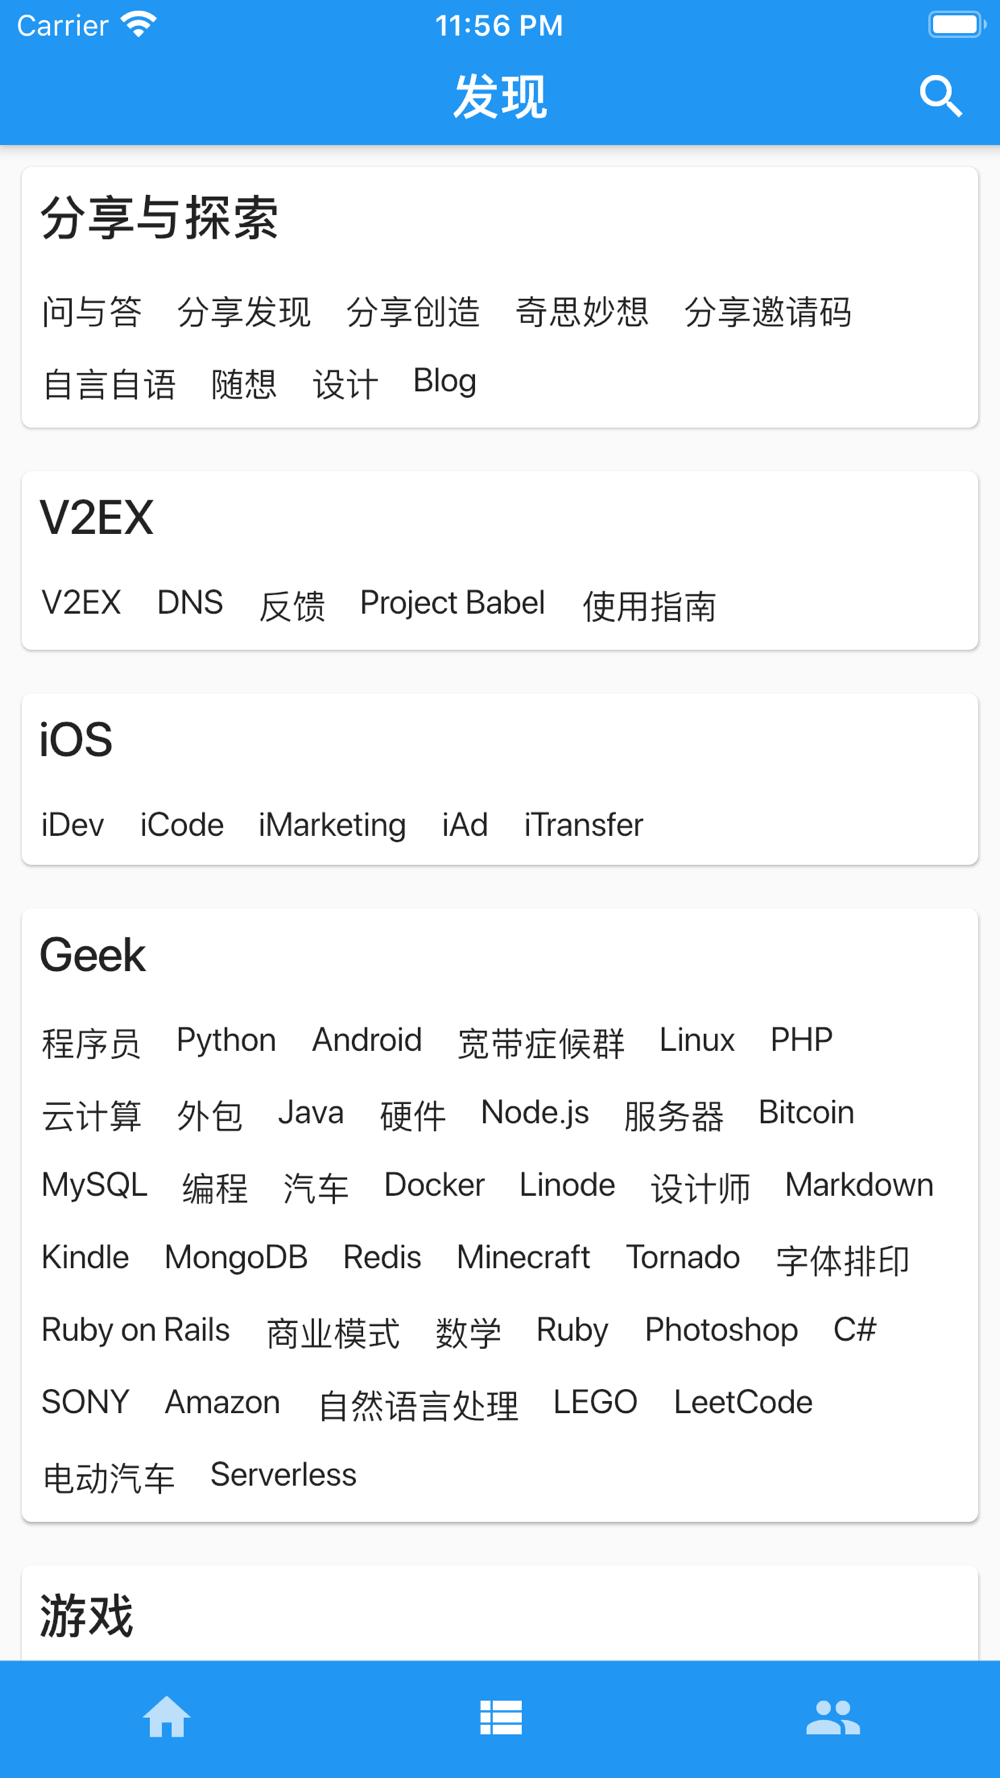Select the Serverless node
Image resolution: width=1000 pixels, height=1778 pixels.
point(283,1475)
